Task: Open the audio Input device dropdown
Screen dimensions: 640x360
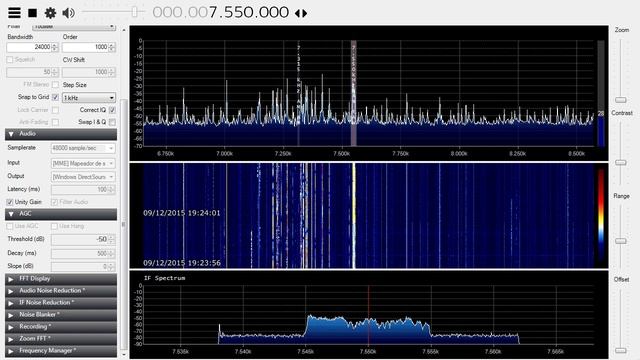Action: (83, 163)
